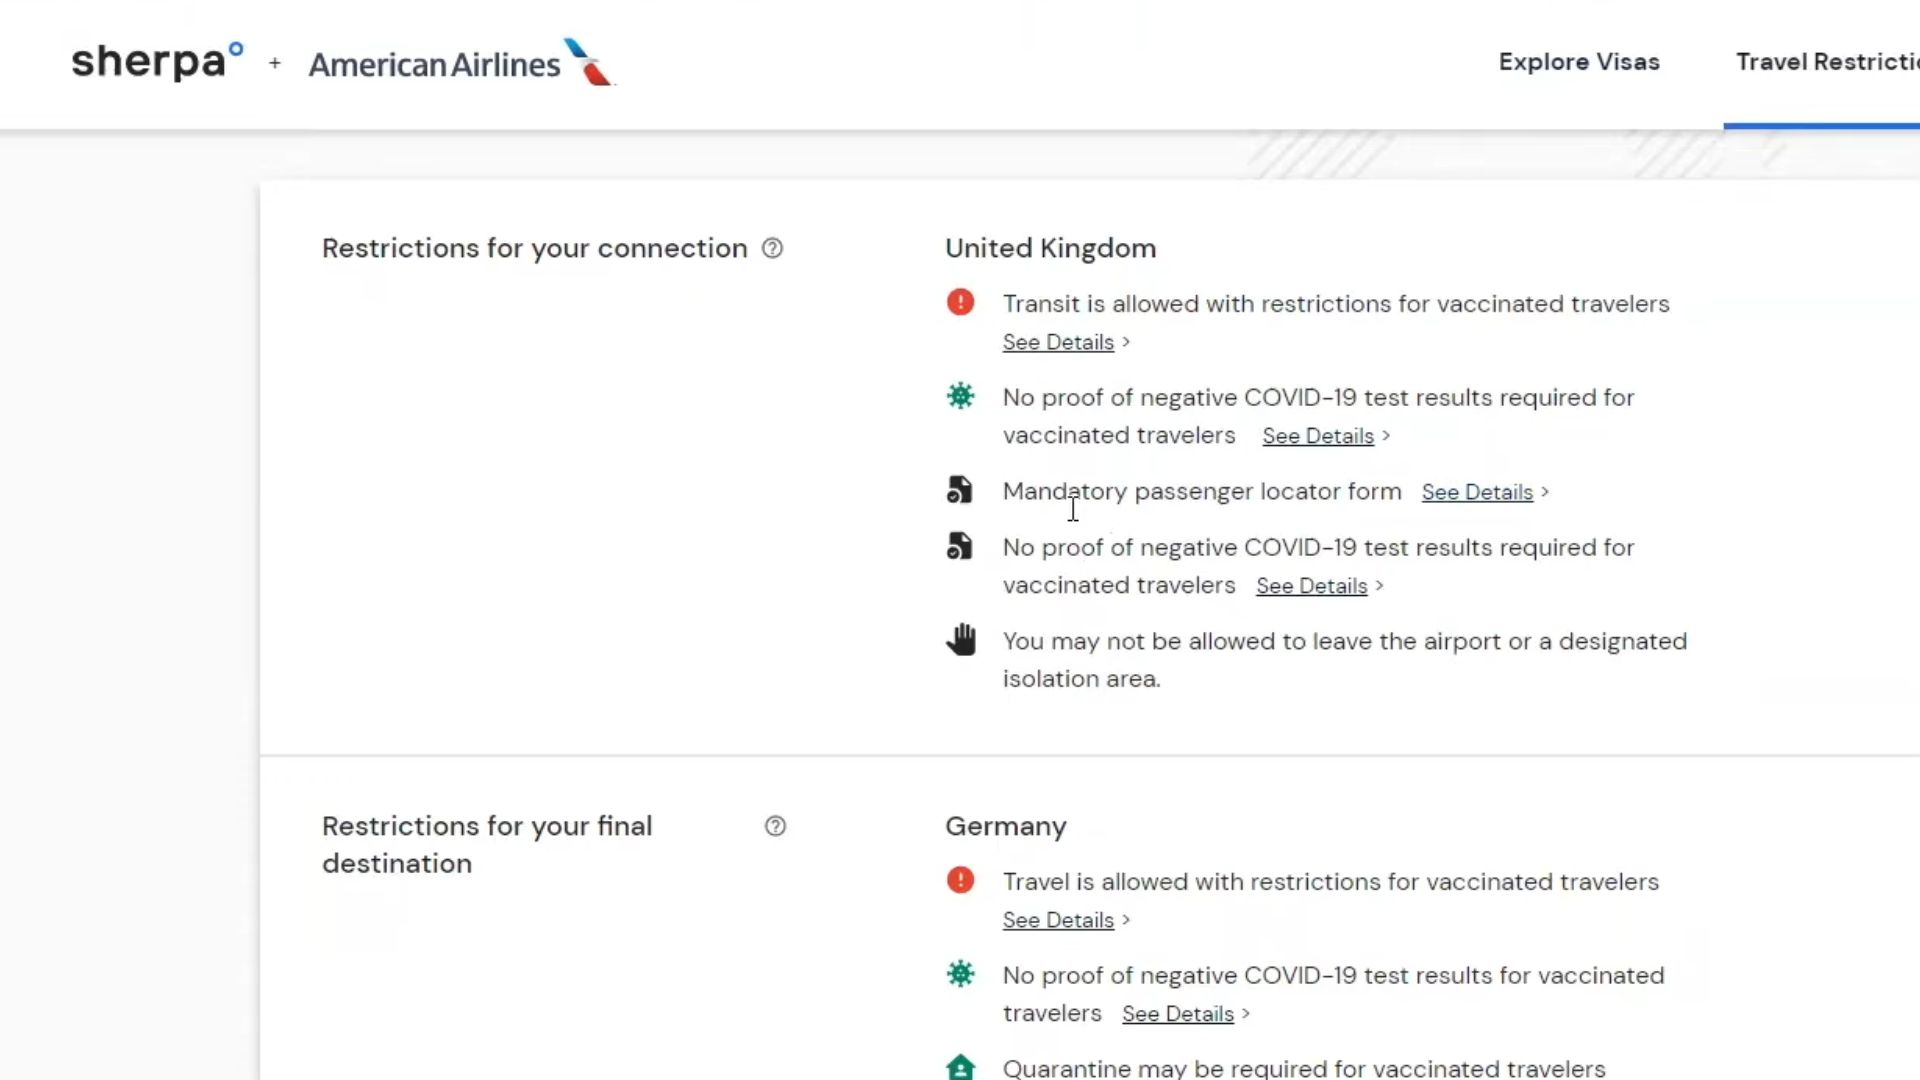The height and width of the screenshot is (1080, 1920).
Task: Click the United Kingdom country heading
Action: pyautogui.click(x=1050, y=248)
